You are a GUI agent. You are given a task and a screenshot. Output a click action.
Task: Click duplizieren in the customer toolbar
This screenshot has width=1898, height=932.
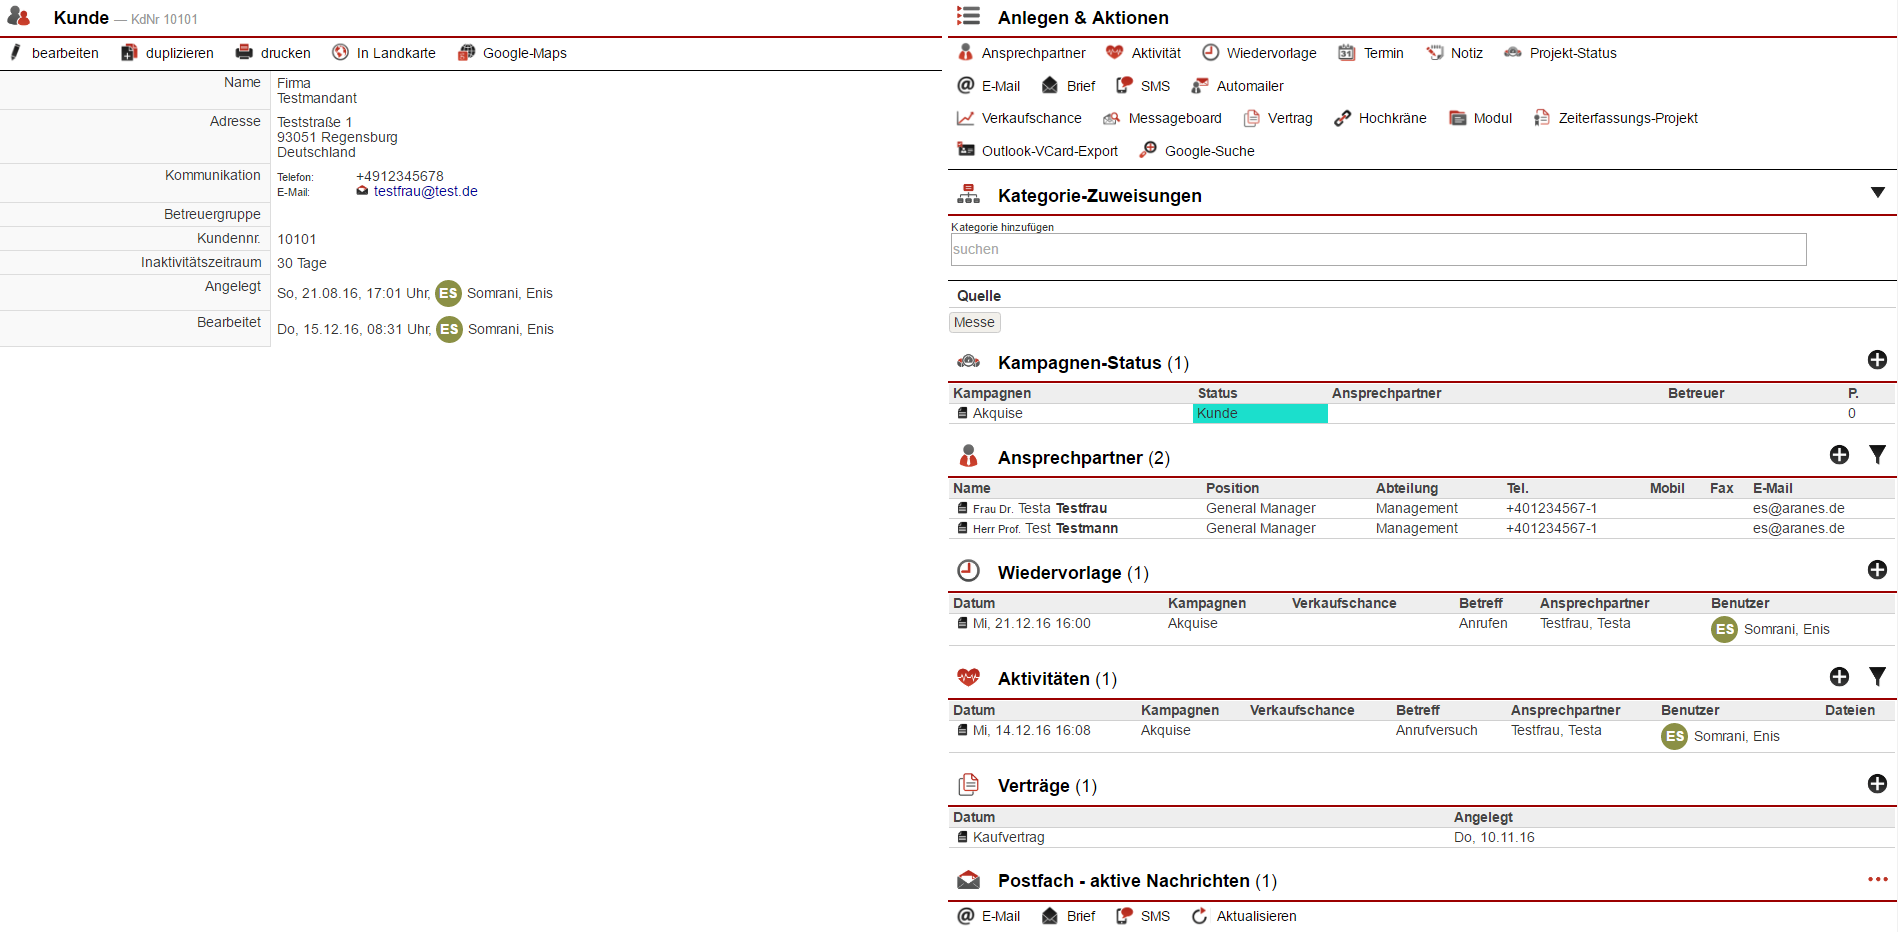point(167,53)
